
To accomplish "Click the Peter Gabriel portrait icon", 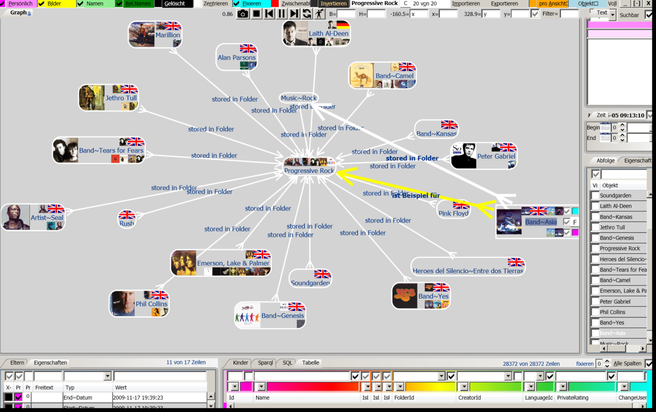I will (x=464, y=156).
